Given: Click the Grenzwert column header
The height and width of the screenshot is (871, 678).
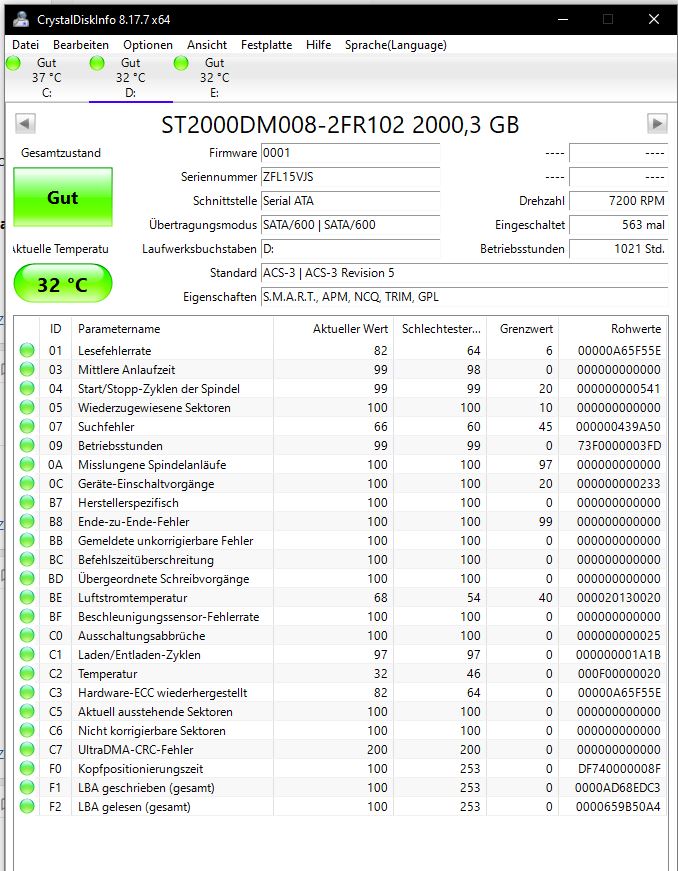Looking at the screenshot, I should (x=523, y=329).
